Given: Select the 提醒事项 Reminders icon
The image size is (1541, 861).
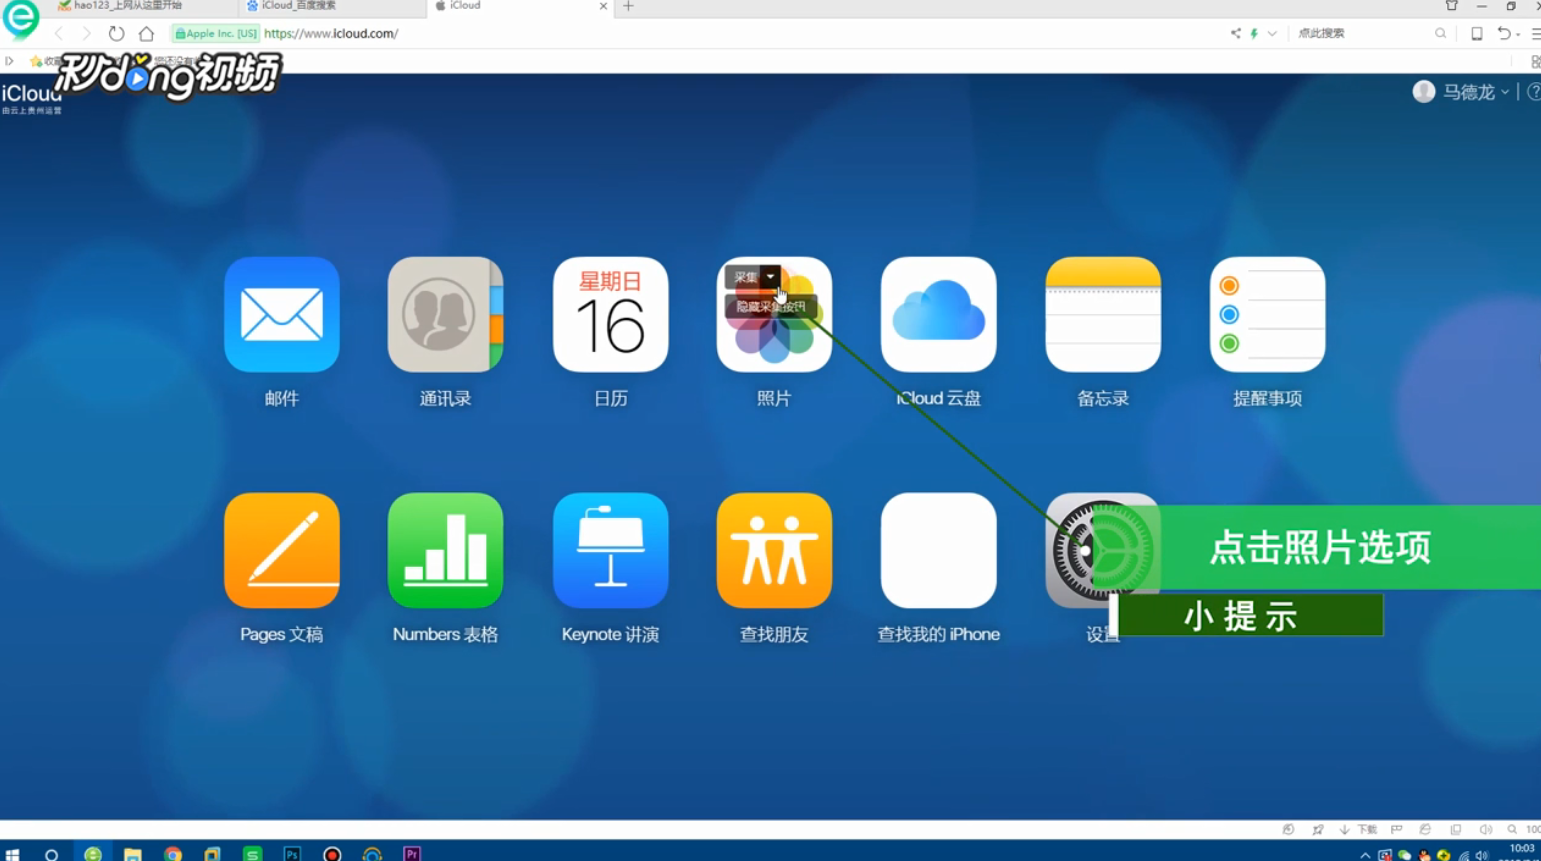Looking at the screenshot, I should pyautogui.click(x=1267, y=313).
